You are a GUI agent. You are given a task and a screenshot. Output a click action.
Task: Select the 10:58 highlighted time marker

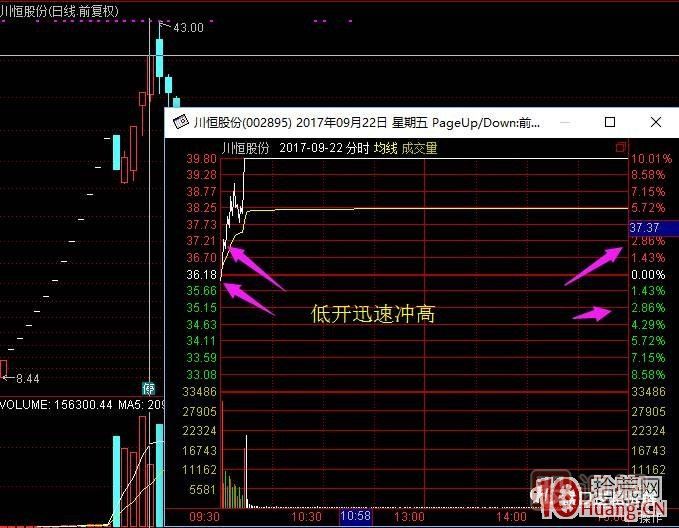point(357,517)
